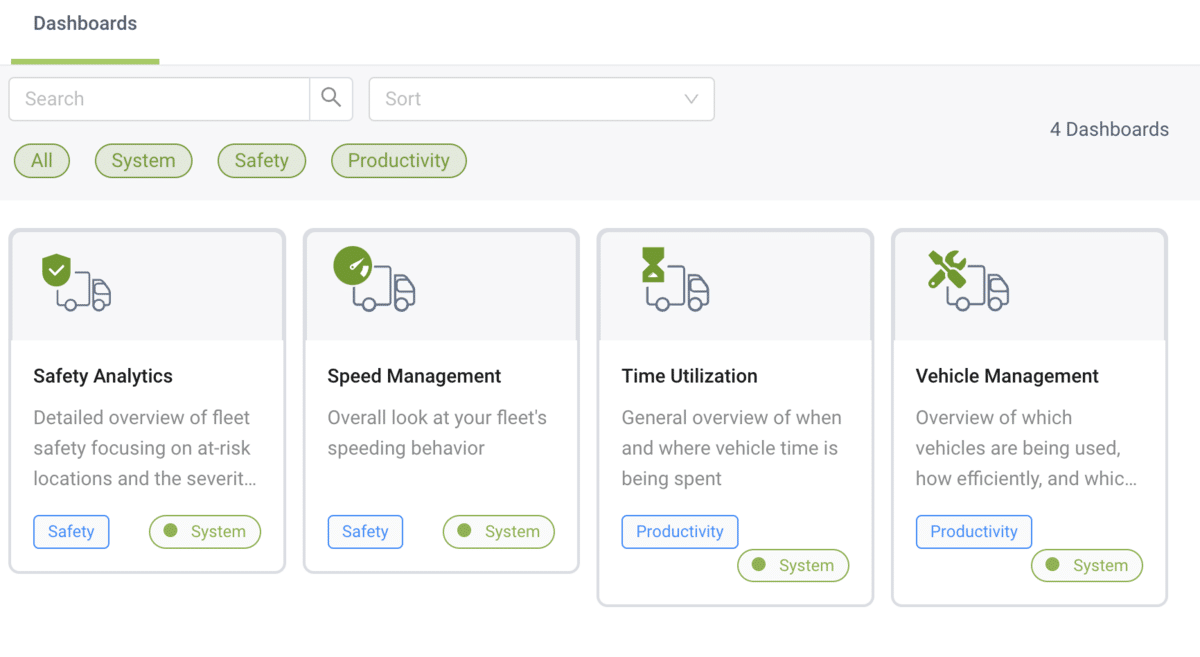Toggle the Productivity filter chip
This screenshot has width=1200, height=657.
398,161
